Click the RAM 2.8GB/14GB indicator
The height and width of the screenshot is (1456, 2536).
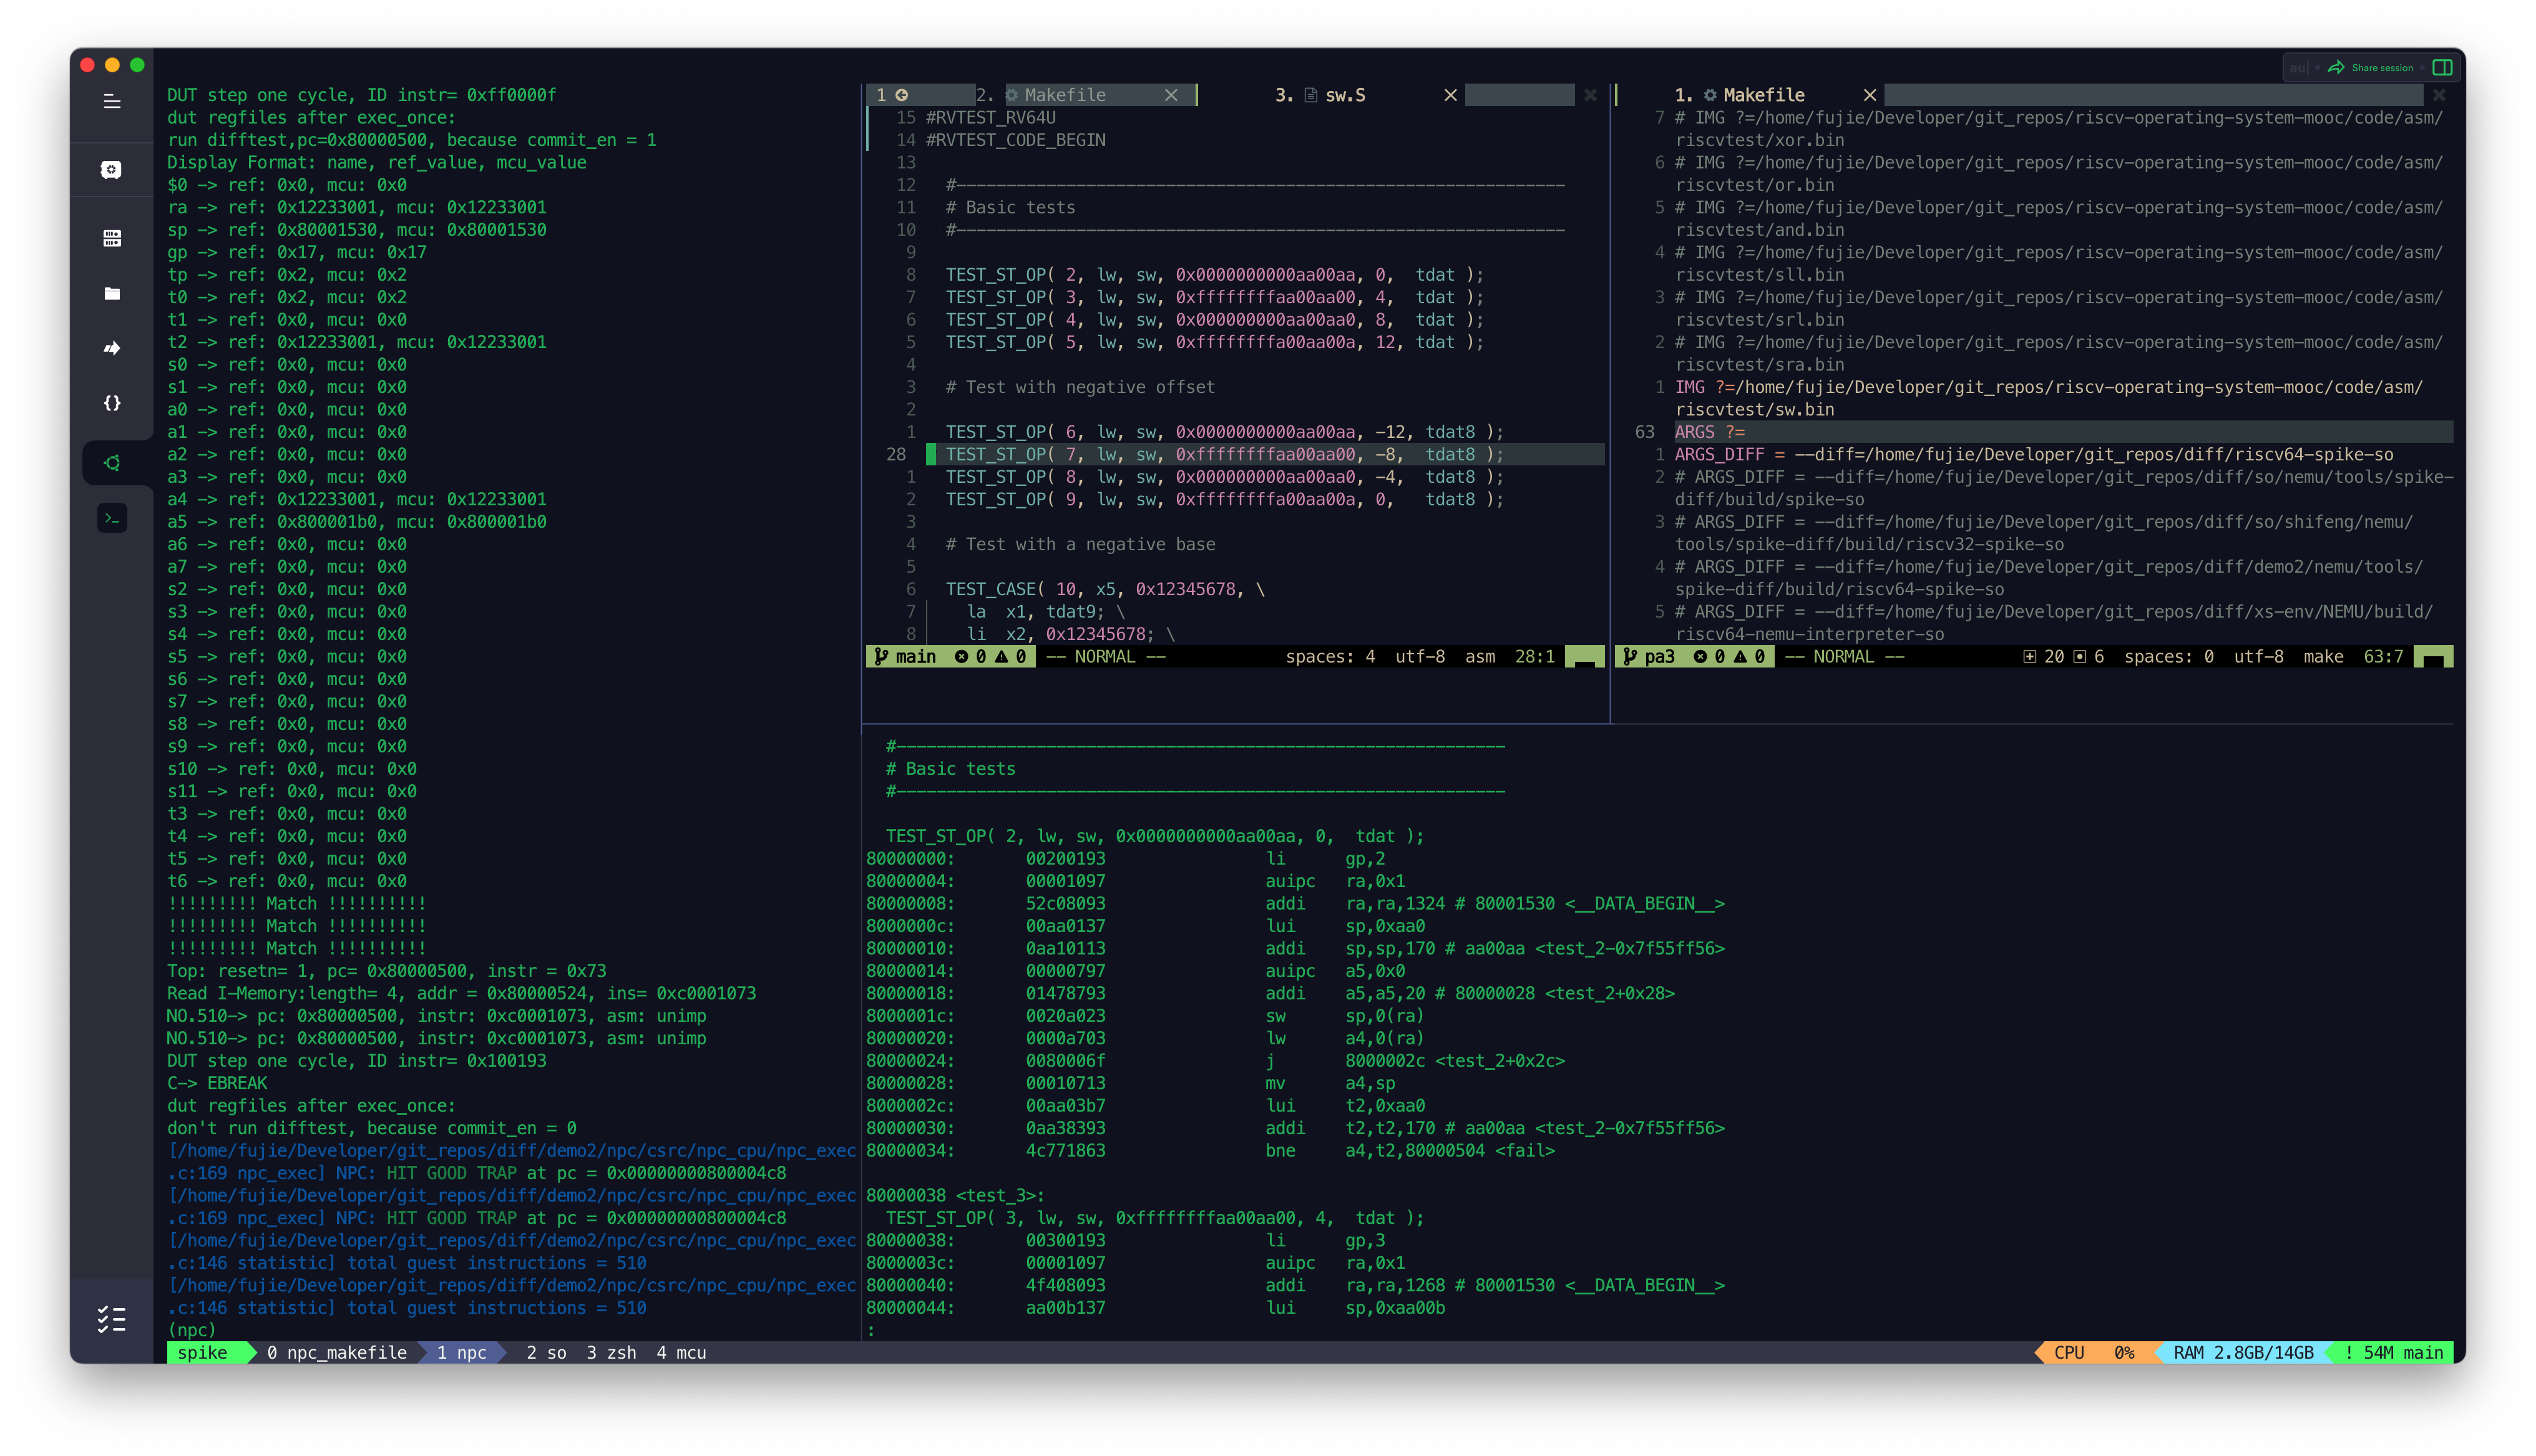(x=2243, y=1352)
